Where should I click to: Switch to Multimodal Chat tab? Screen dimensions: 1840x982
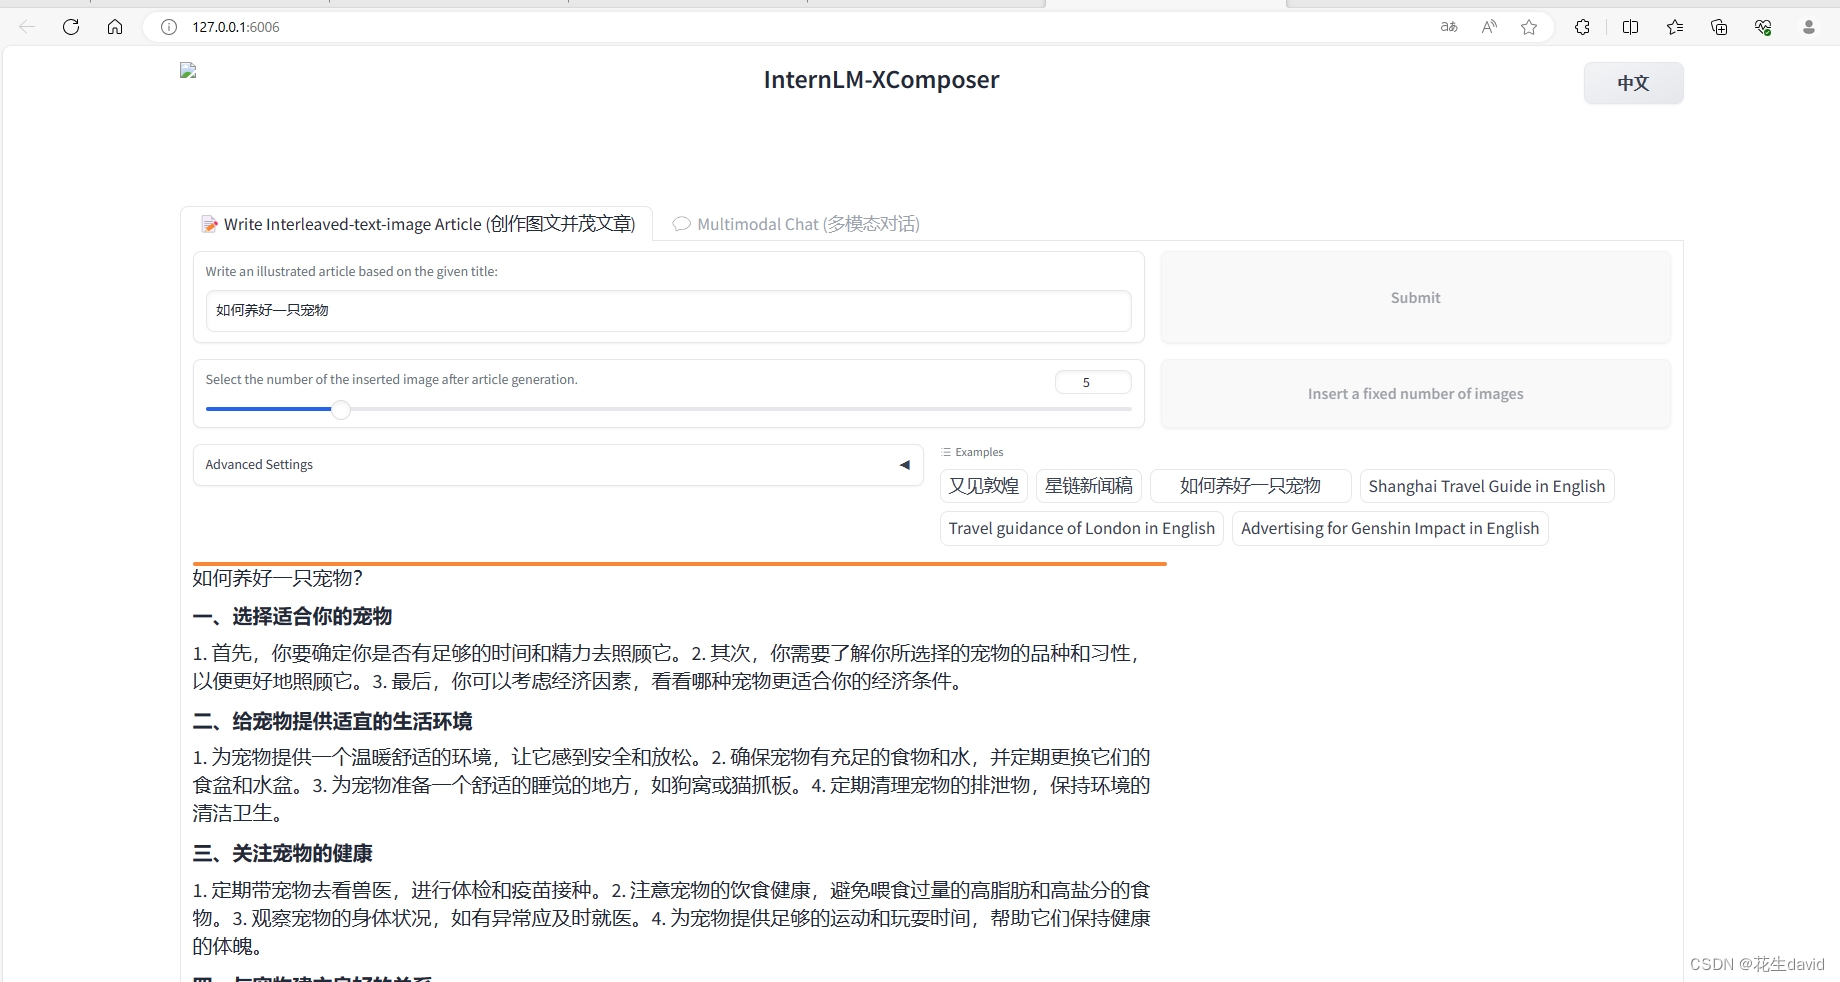click(796, 224)
